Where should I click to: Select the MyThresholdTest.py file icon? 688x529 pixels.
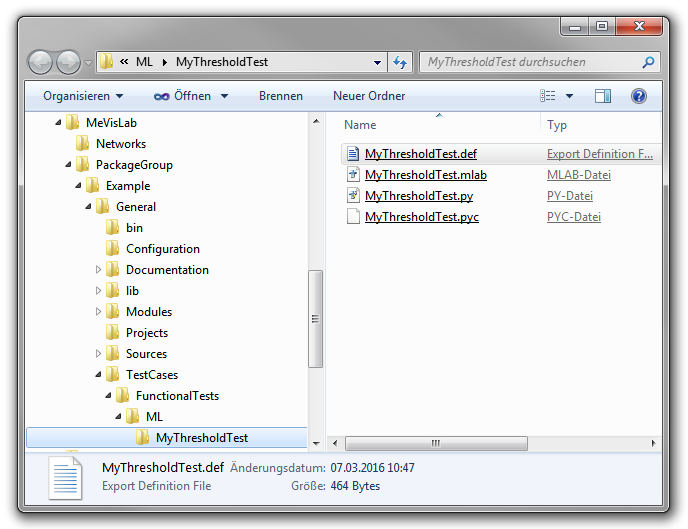[352, 196]
